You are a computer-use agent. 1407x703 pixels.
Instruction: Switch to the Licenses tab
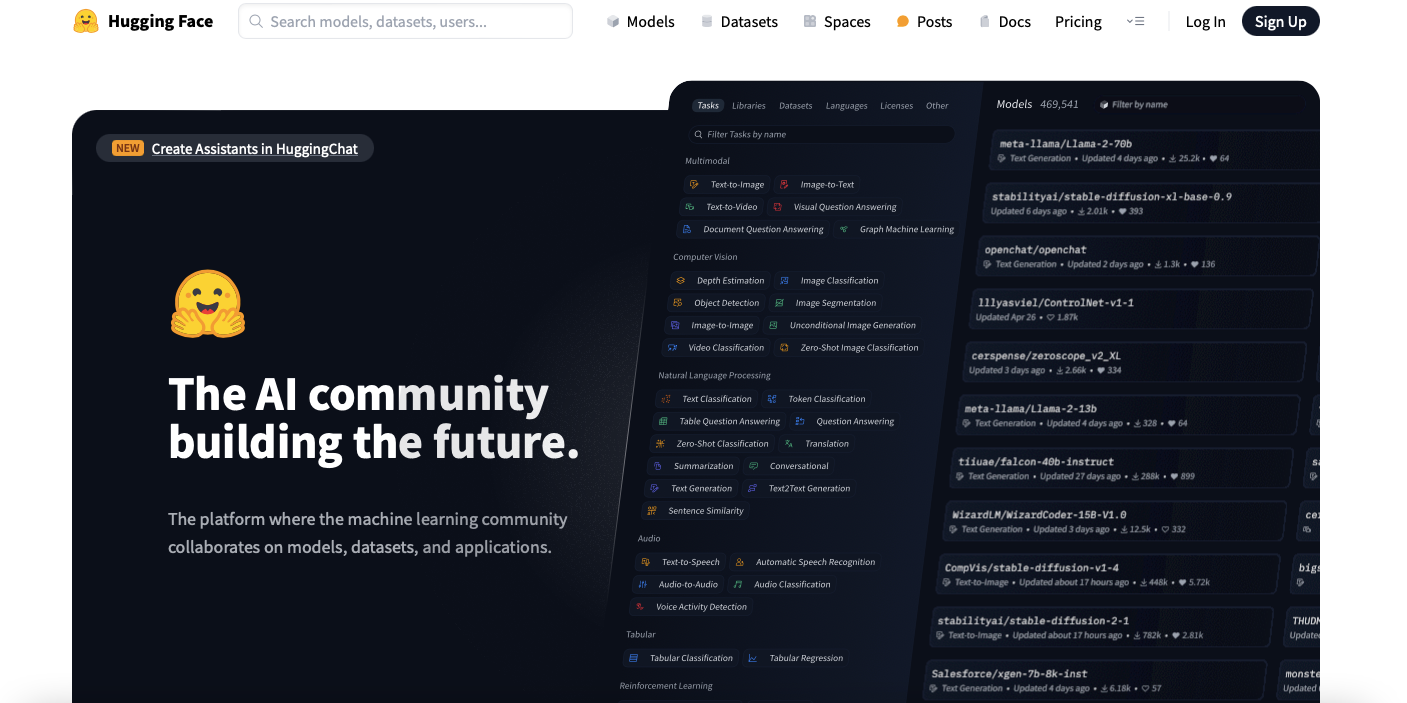pos(896,105)
